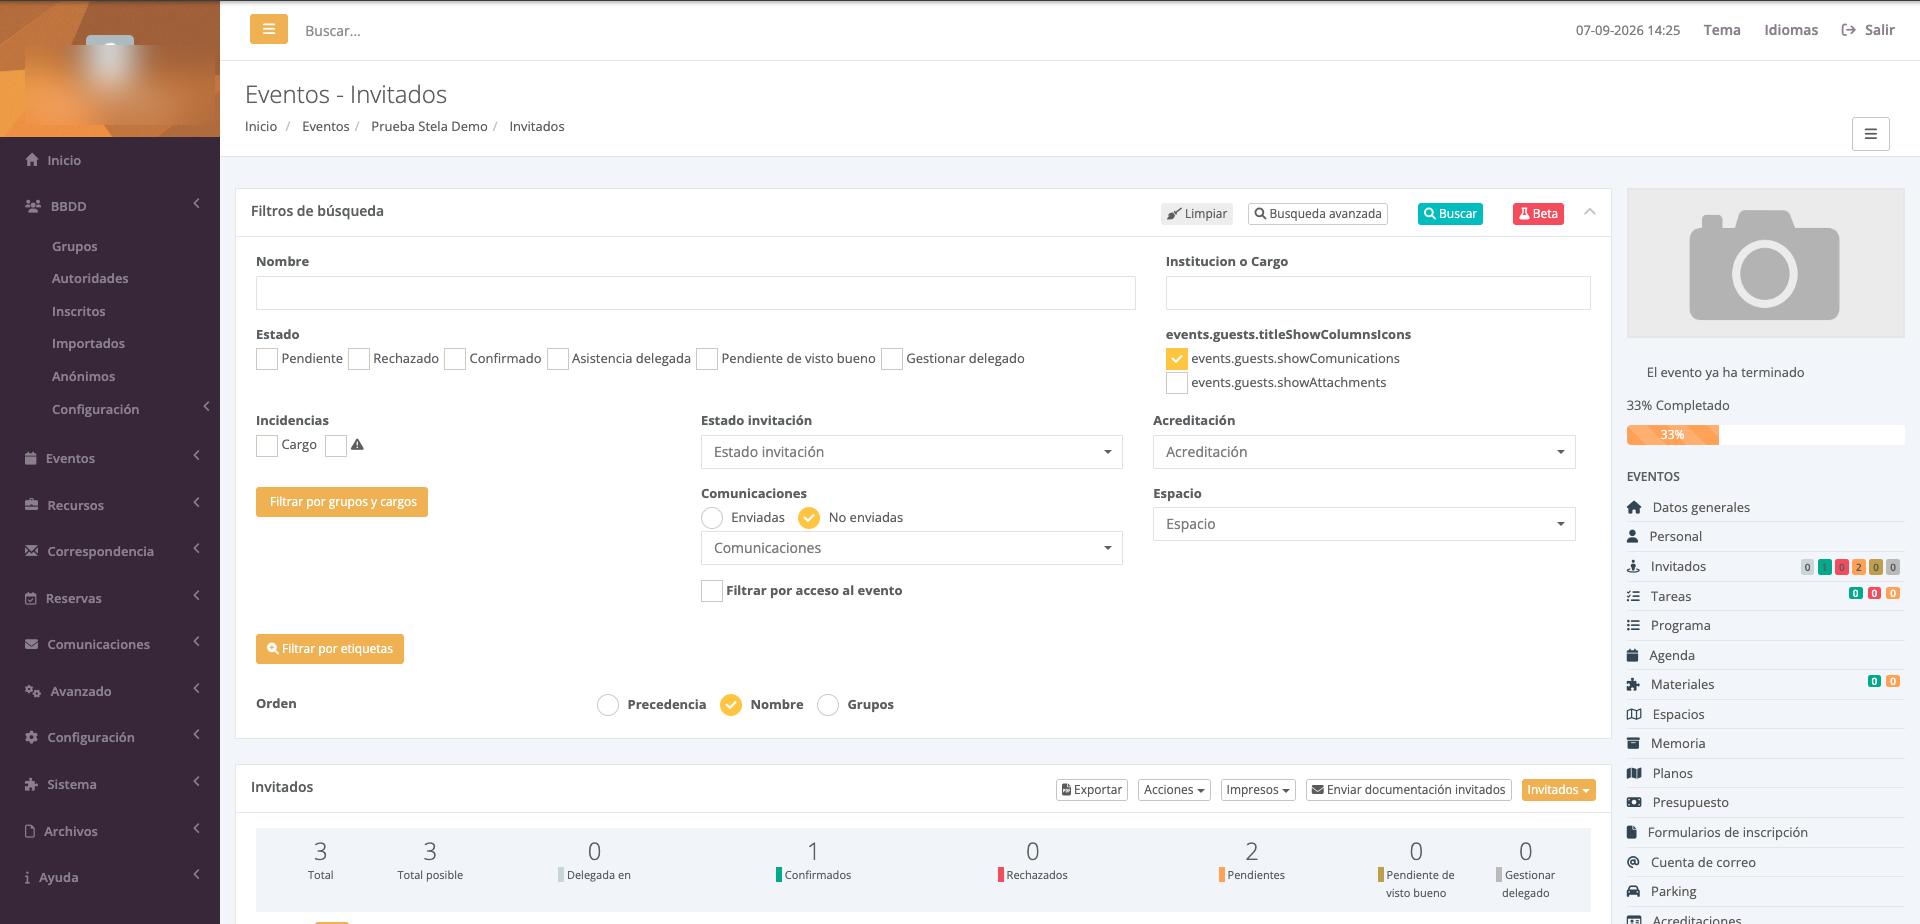The width and height of the screenshot is (1920, 924).
Task: Open the Estado invitación dropdown
Action: (x=911, y=452)
